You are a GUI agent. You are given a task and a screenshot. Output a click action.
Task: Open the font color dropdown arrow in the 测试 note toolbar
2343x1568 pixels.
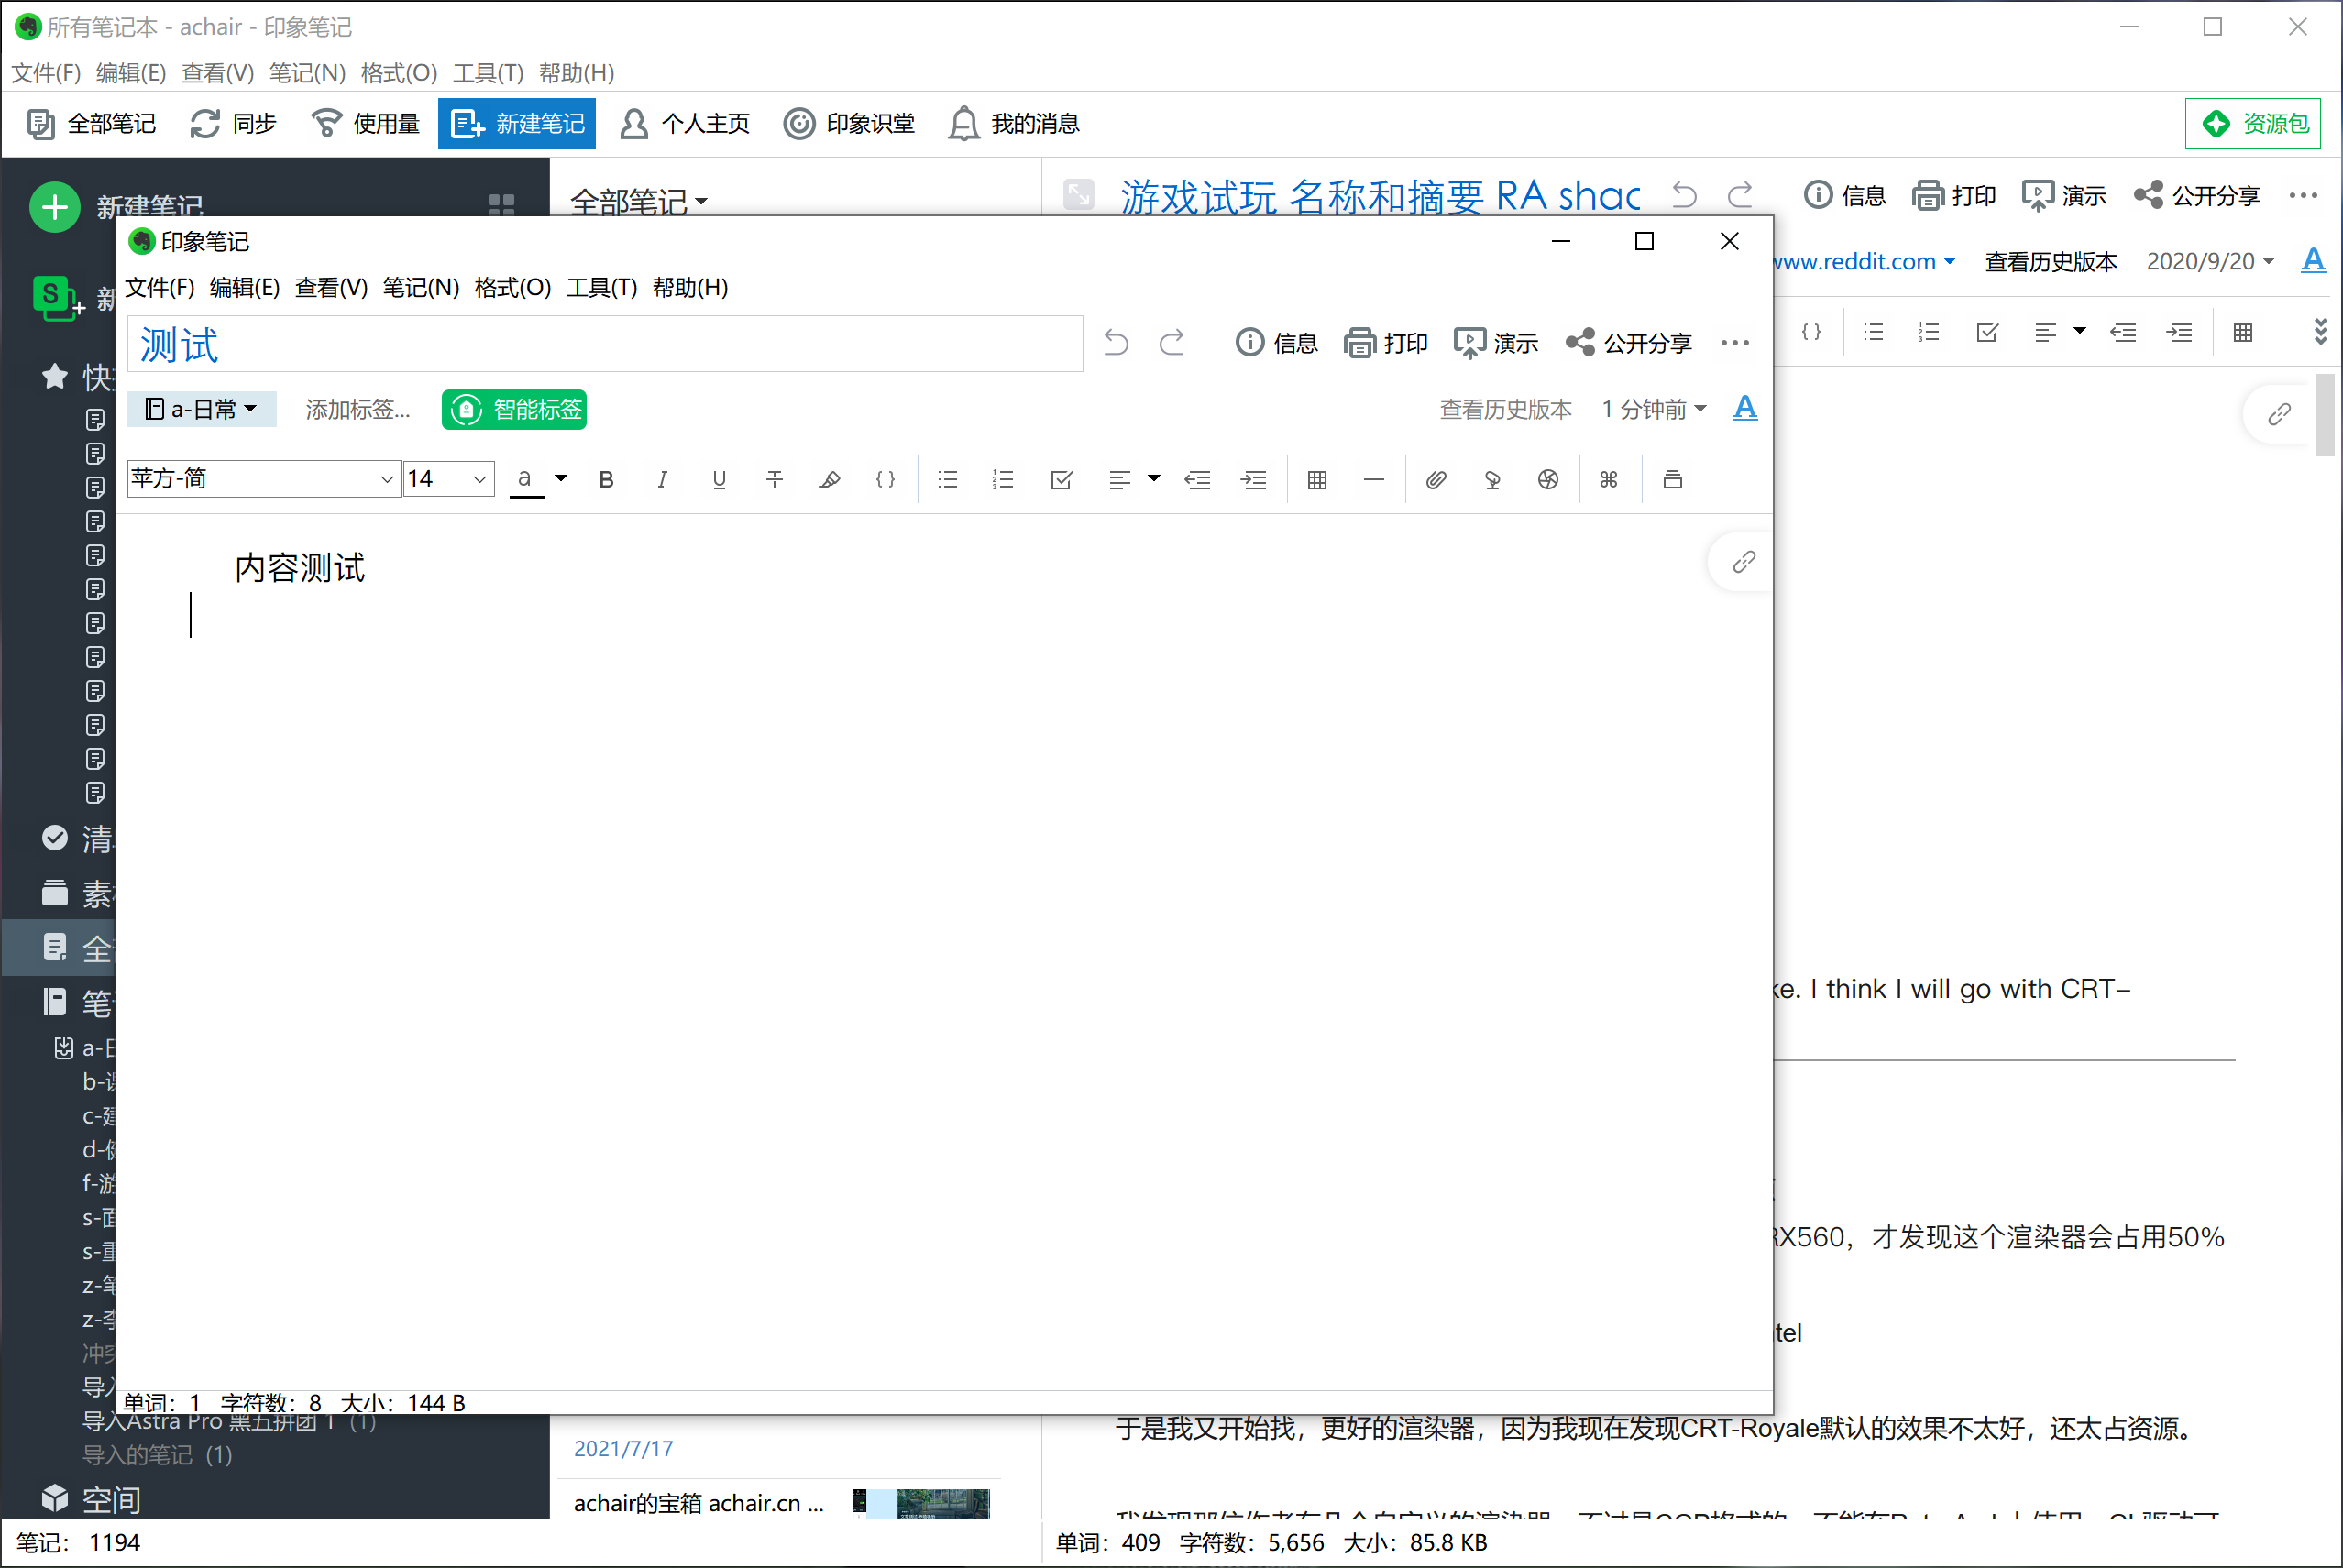(x=561, y=479)
